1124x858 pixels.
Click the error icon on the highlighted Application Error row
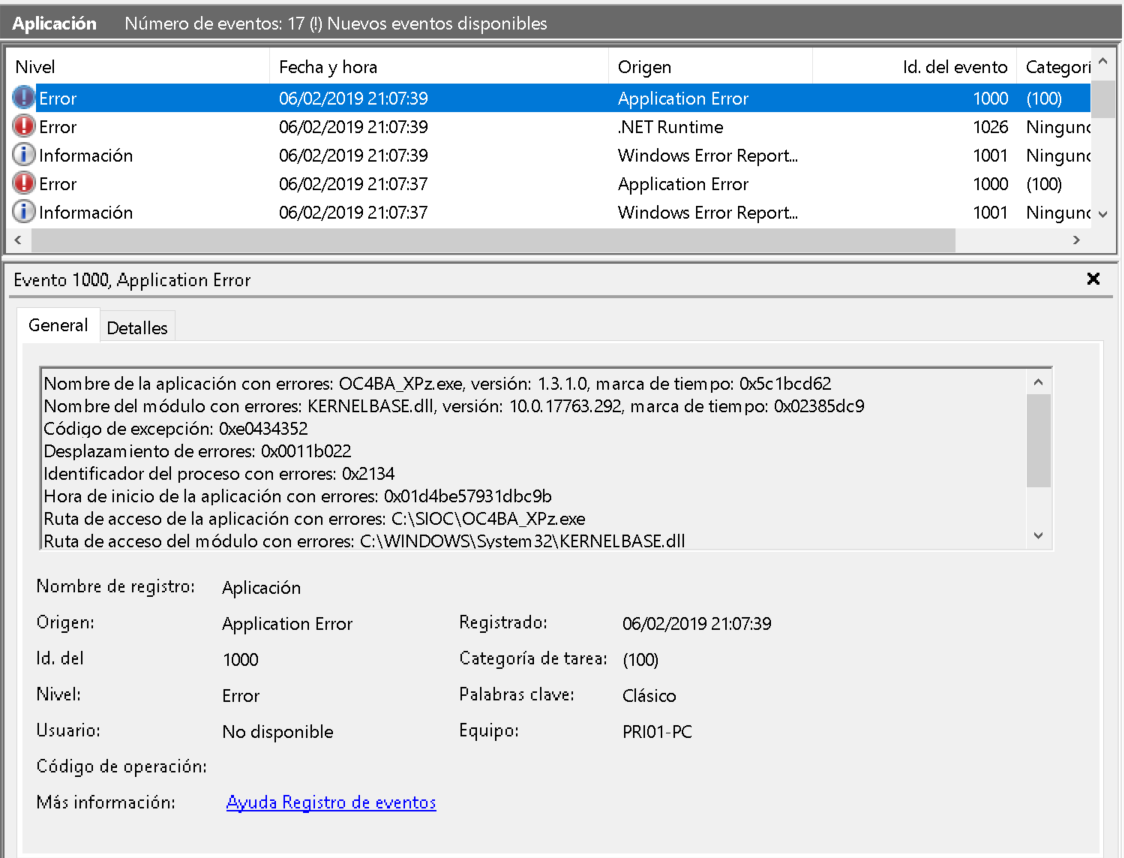point(23,98)
